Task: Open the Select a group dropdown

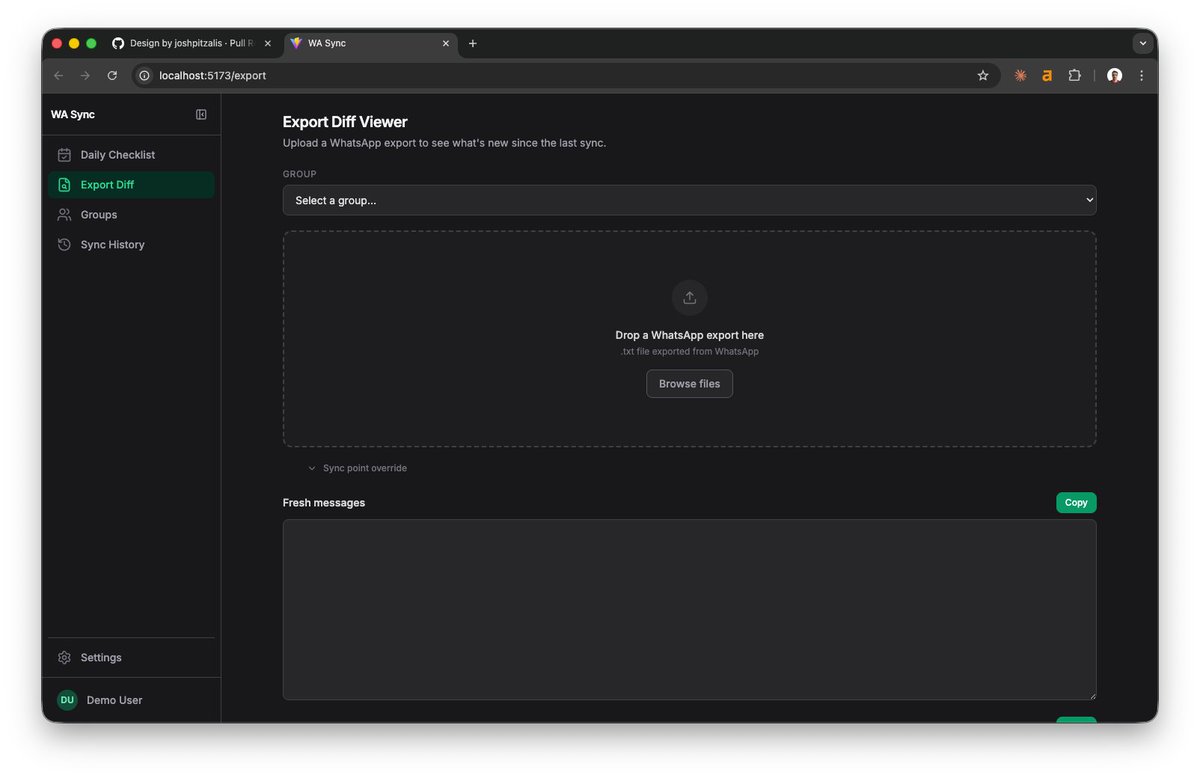Action: [x=690, y=200]
